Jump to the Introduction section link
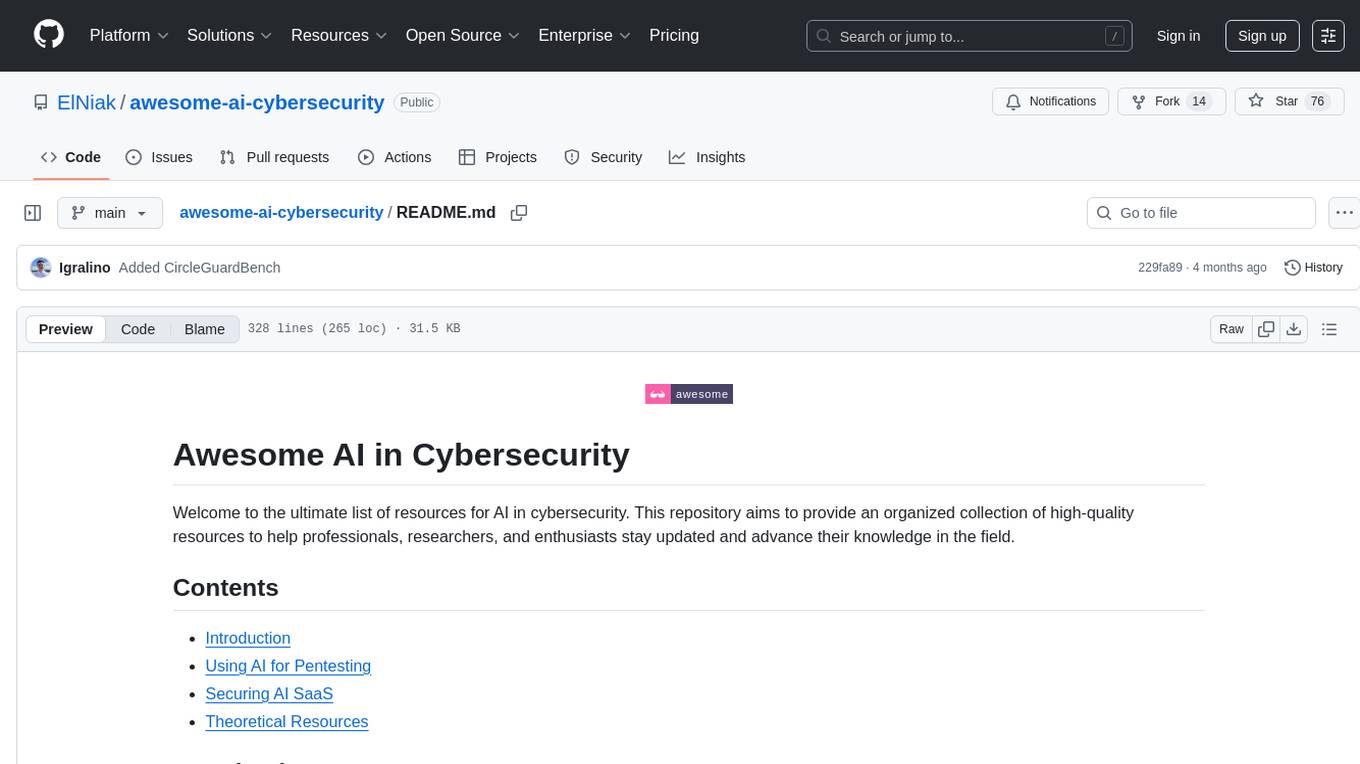Screen dimensions: 1360x764 247,638
